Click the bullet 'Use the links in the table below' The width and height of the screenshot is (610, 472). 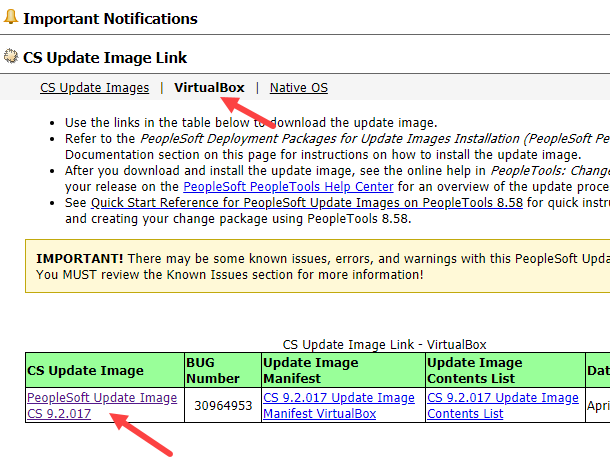click(x=251, y=123)
